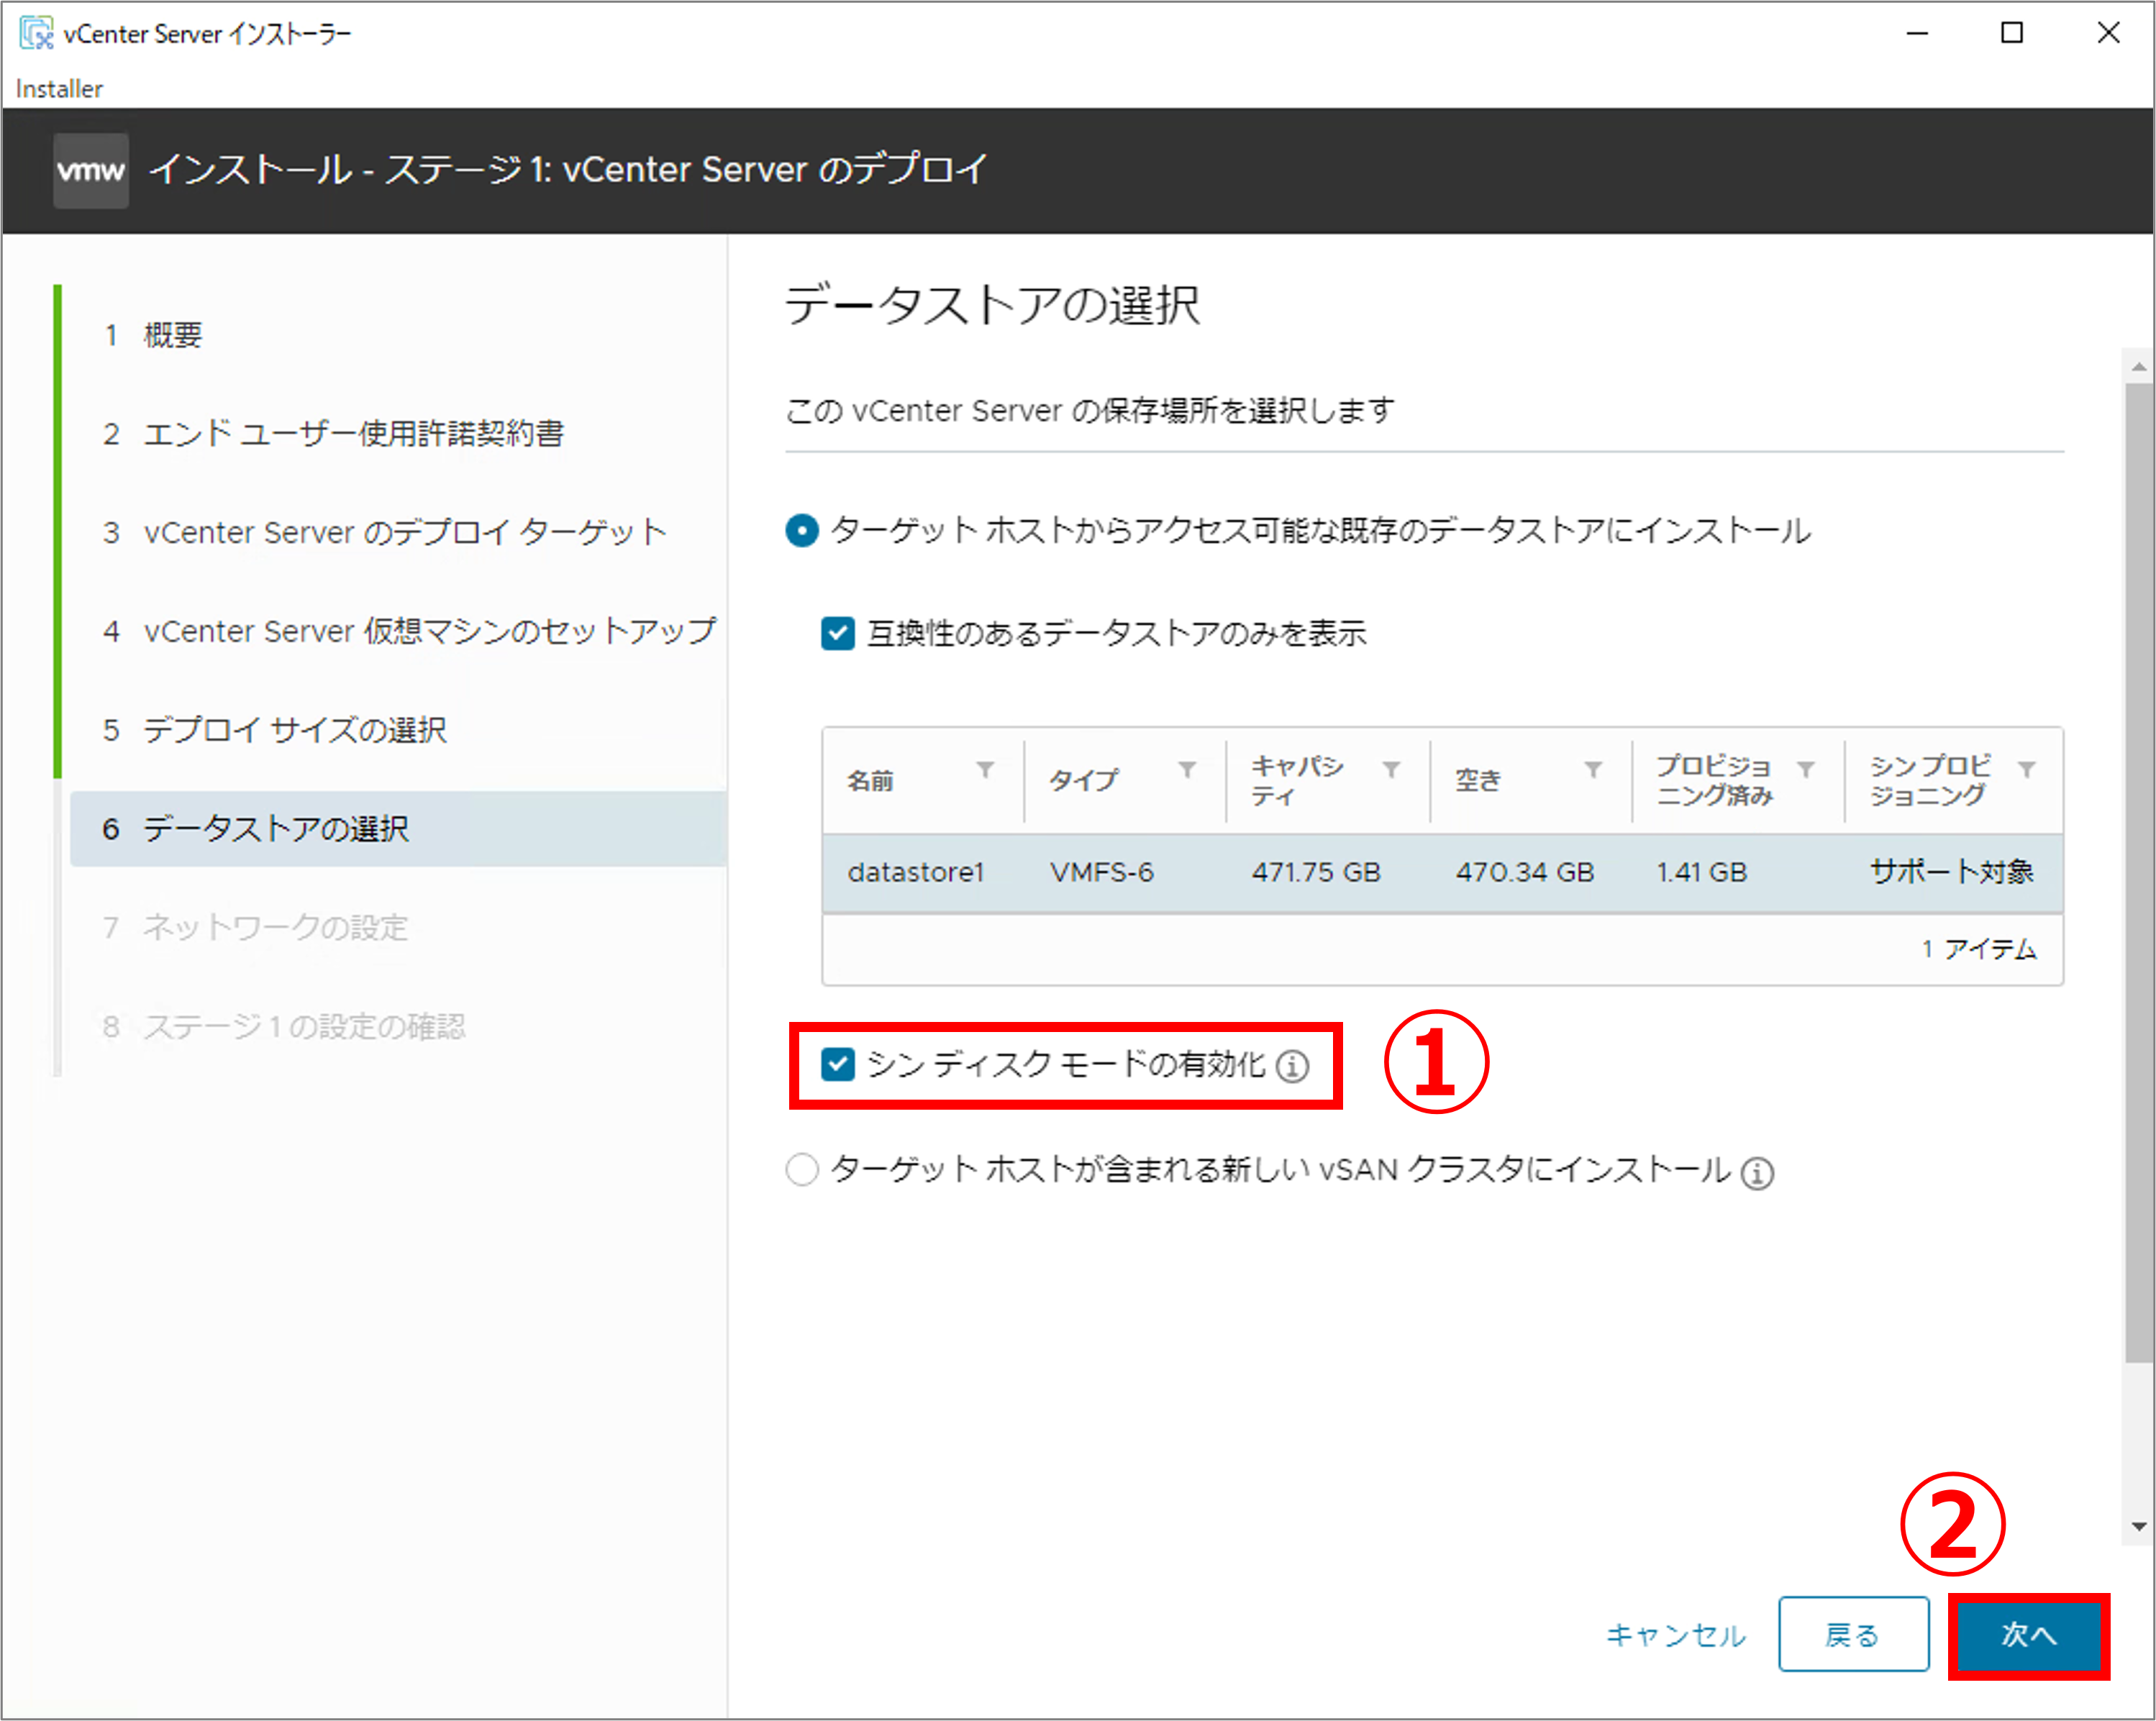Toggle 互換性のあるデータストアのみを表示 checkbox
This screenshot has height=1721, width=2156.
tap(838, 633)
